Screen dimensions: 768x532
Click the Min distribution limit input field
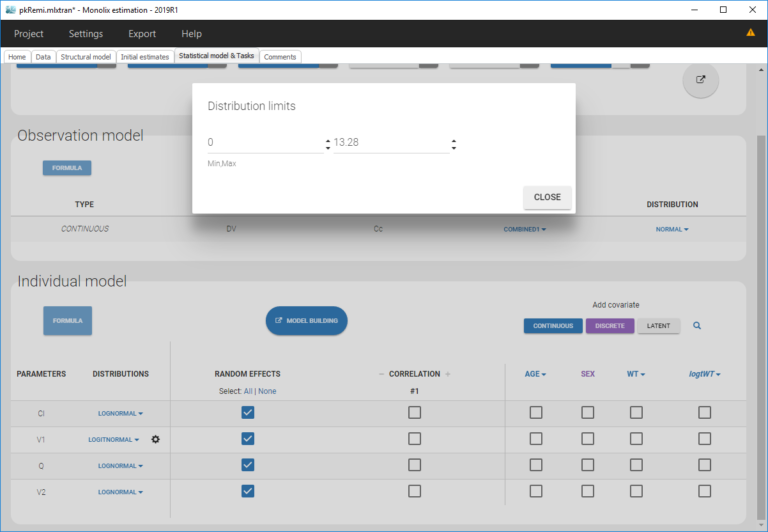(264, 143)
